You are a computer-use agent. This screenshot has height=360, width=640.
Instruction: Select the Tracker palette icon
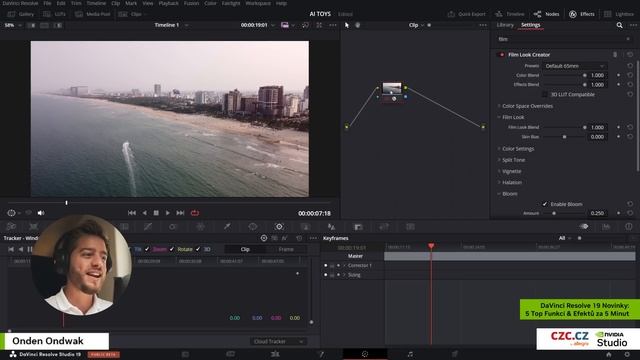(x=279, y=227)
